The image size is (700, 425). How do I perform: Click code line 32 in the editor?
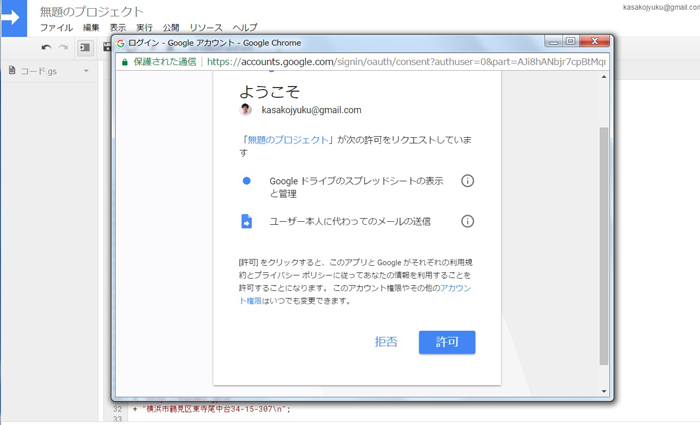point(212,408)
